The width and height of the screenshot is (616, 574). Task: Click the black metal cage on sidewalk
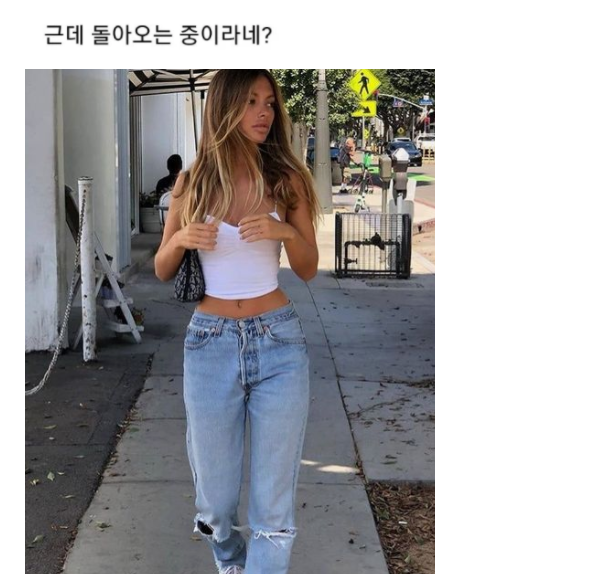pyautogui.click(x=372, y=246)
